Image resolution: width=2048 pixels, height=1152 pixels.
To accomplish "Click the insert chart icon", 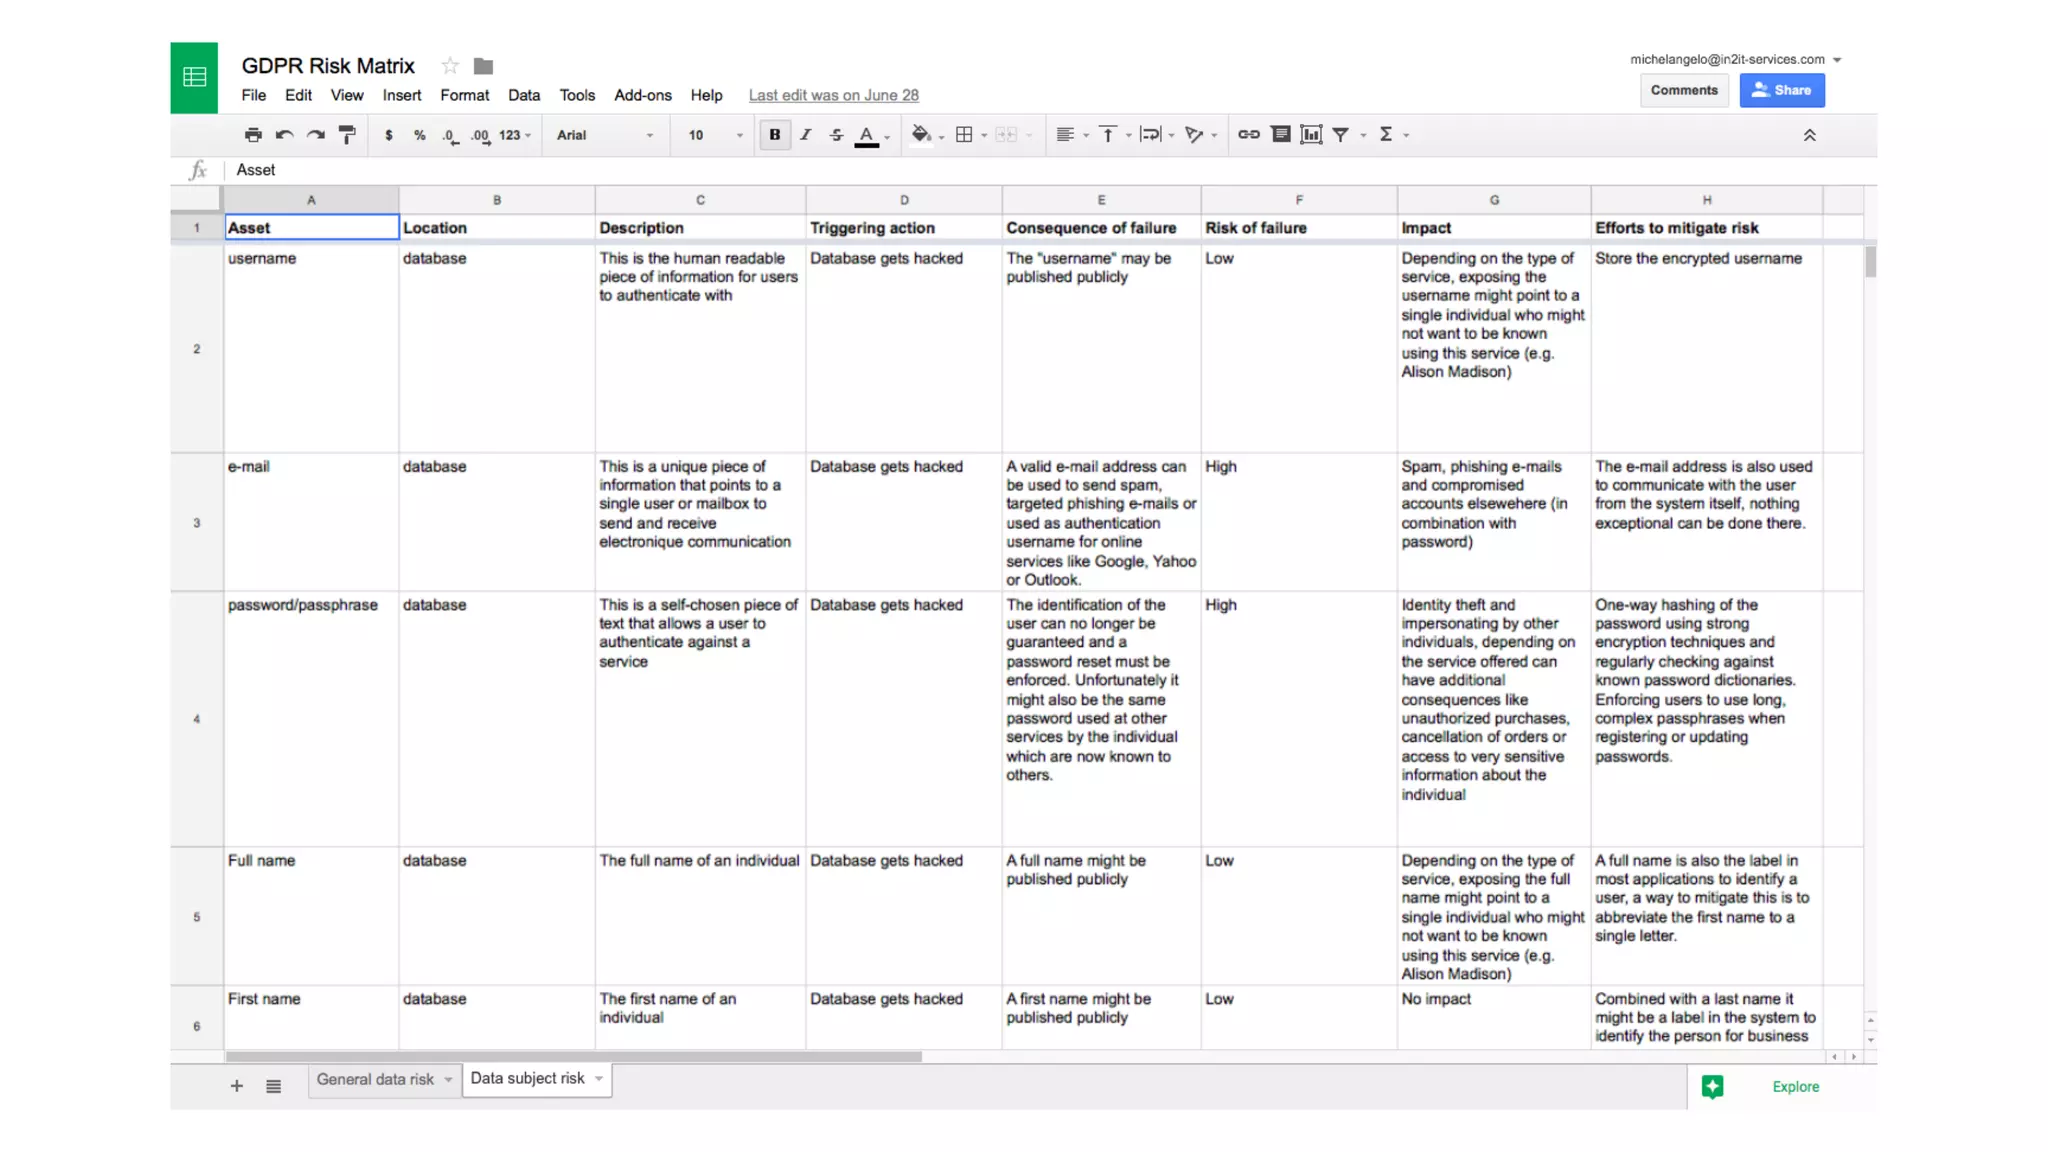I will [1311, 135].
